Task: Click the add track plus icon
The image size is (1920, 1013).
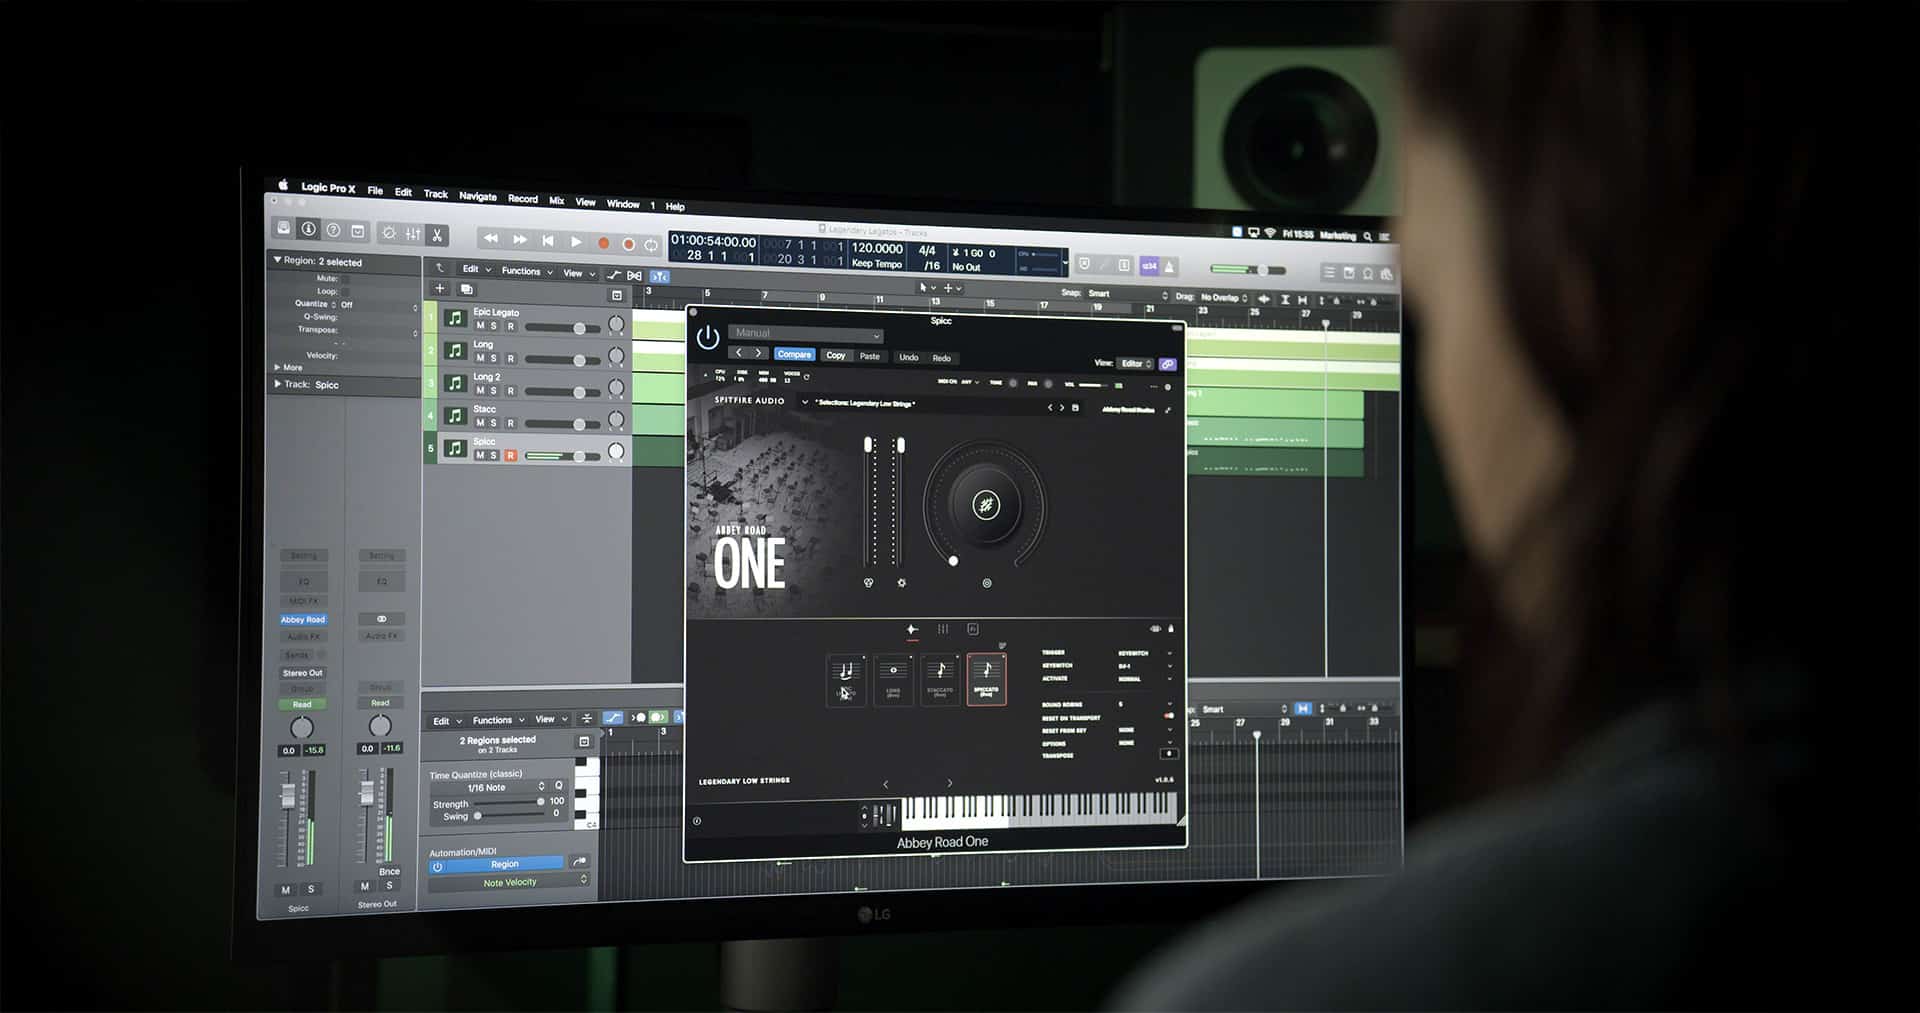Action: pyautogui.click(x=439, y=289)
